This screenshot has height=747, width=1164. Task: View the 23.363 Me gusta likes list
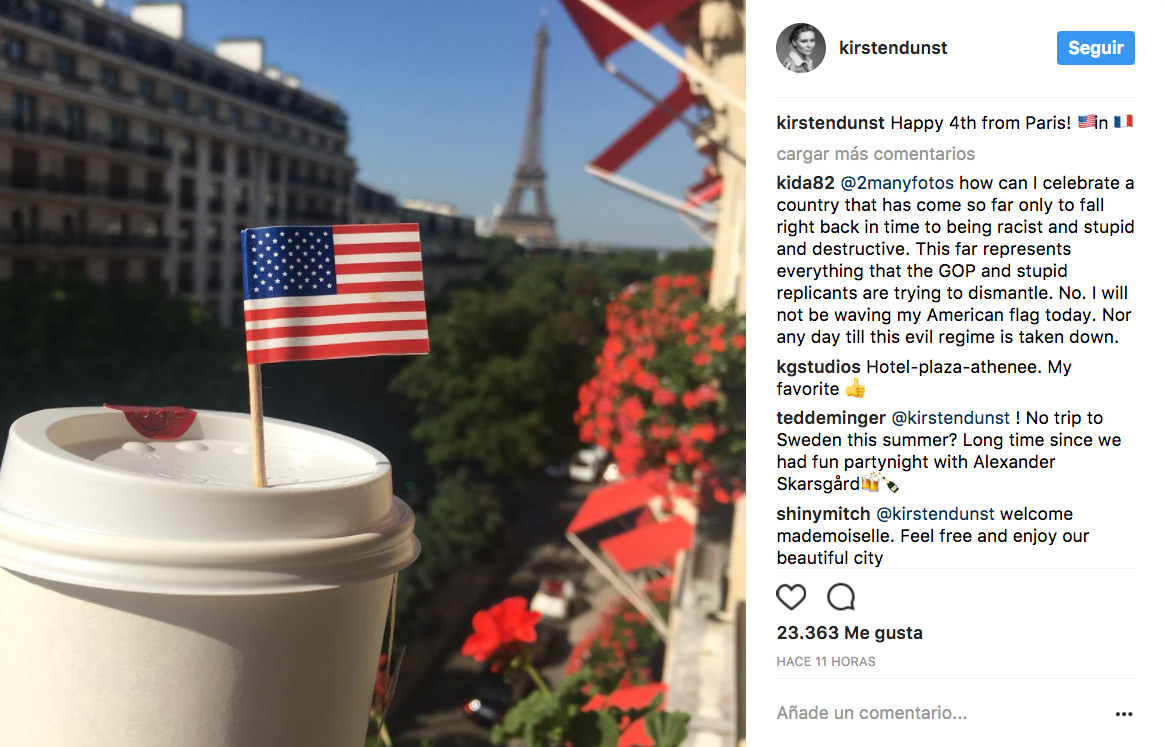coord(849,633)
